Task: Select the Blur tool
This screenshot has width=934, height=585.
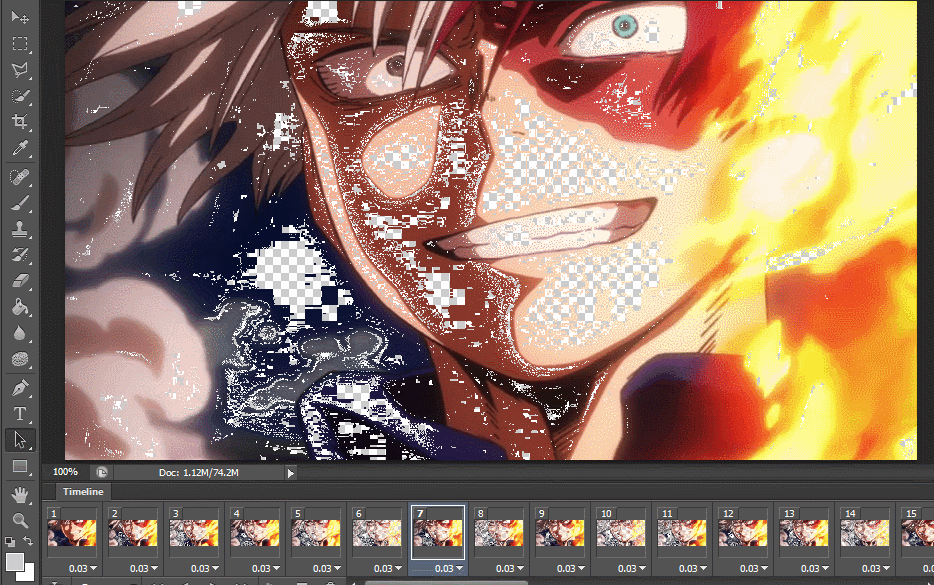Action: coord(20,333)
